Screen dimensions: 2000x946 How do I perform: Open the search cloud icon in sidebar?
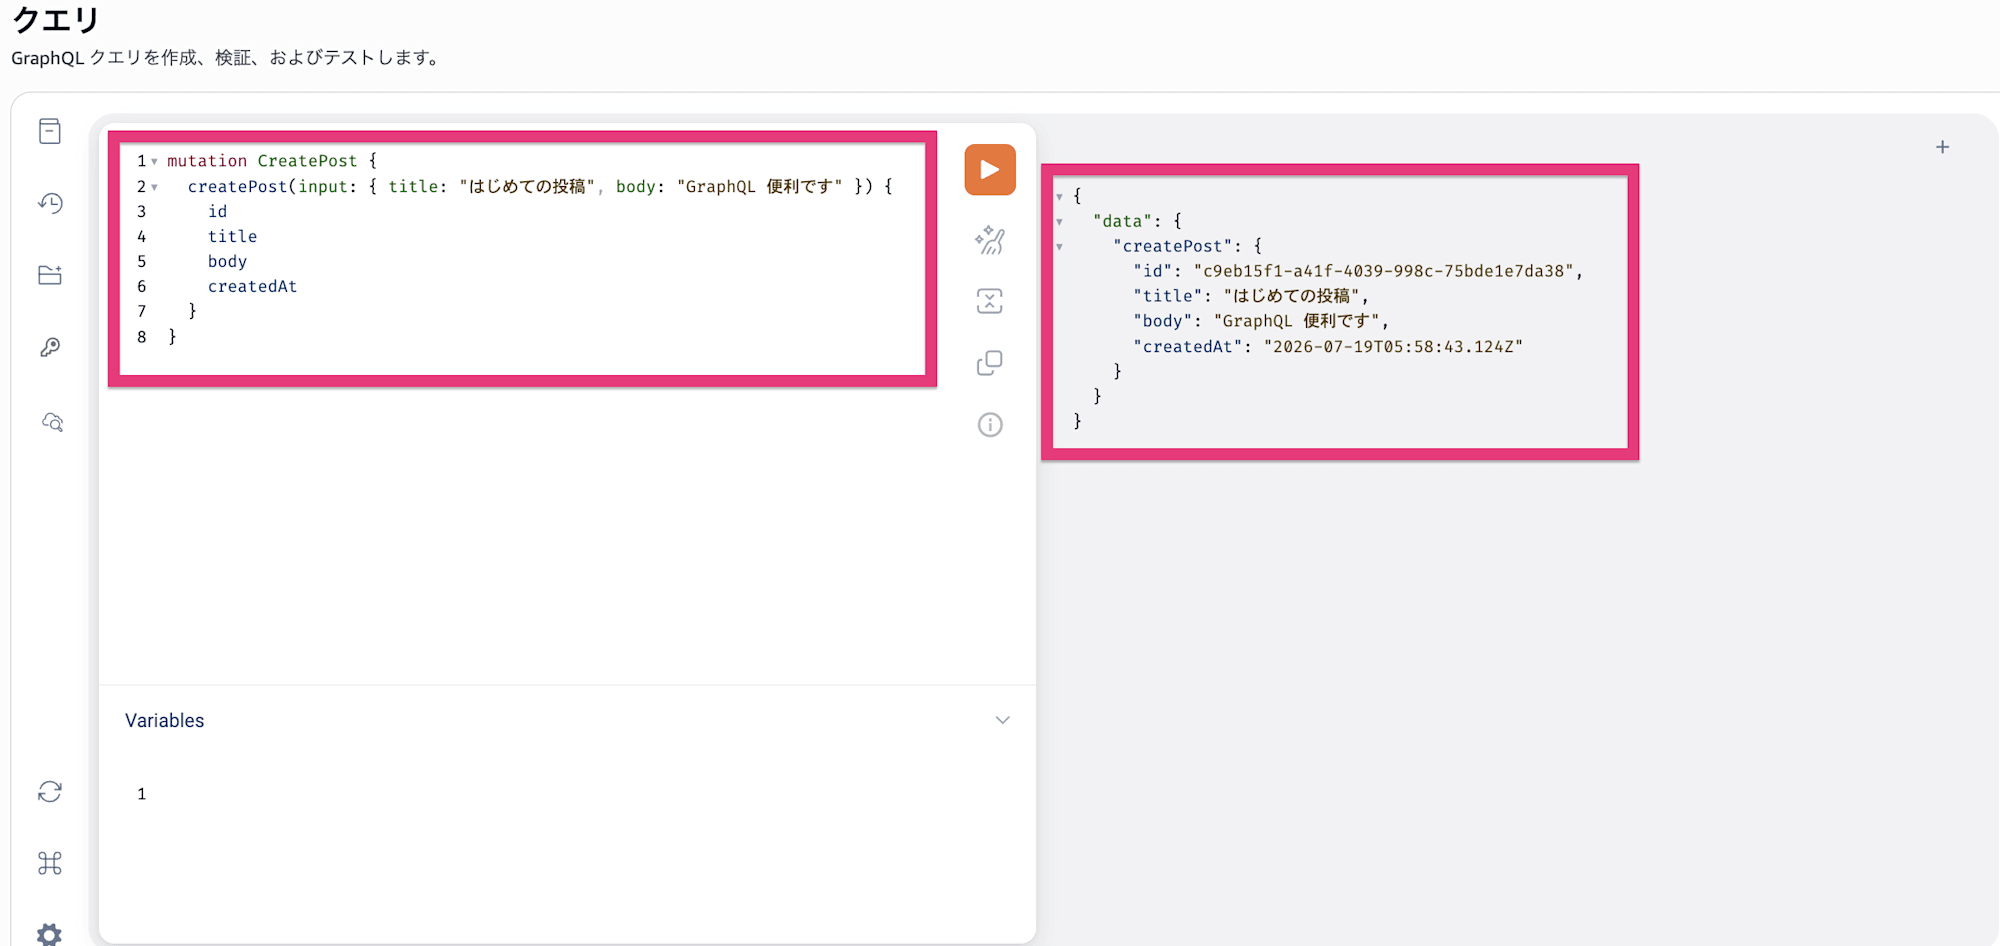pos(52,422)
